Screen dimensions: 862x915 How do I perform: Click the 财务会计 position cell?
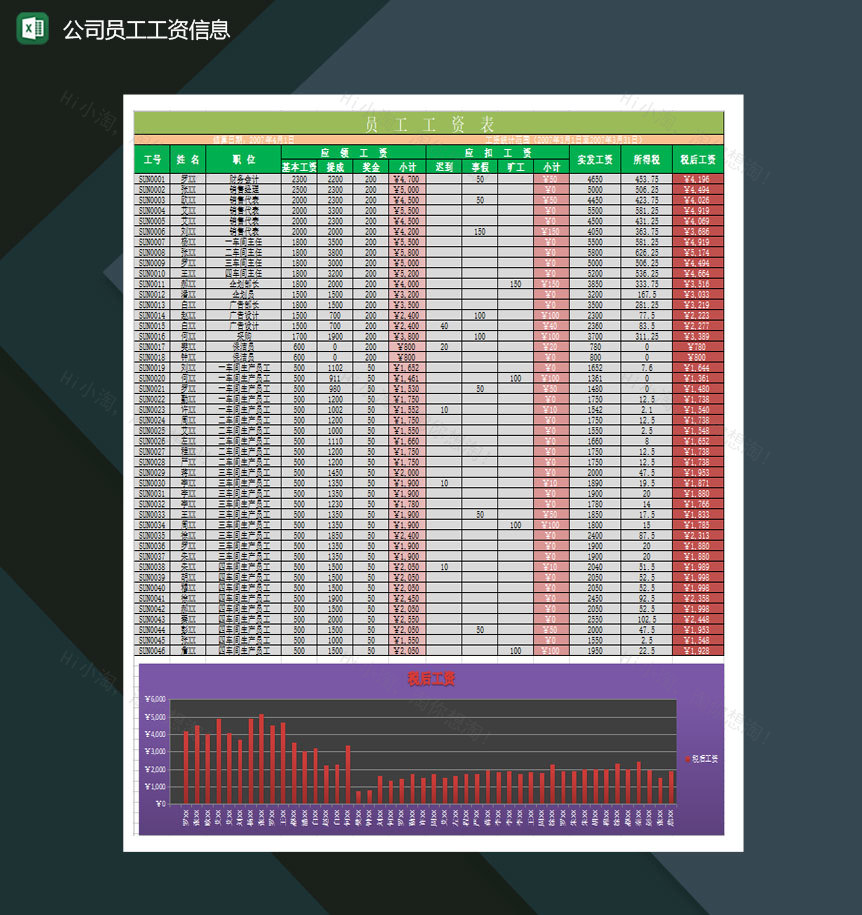click(243, 179)
